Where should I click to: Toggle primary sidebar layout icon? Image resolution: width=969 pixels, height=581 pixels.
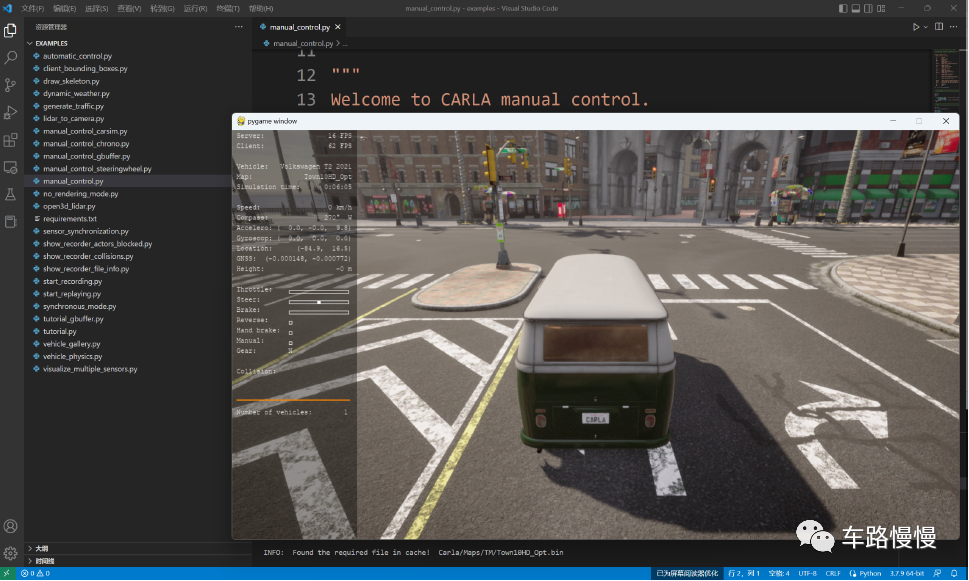(843, 9)
